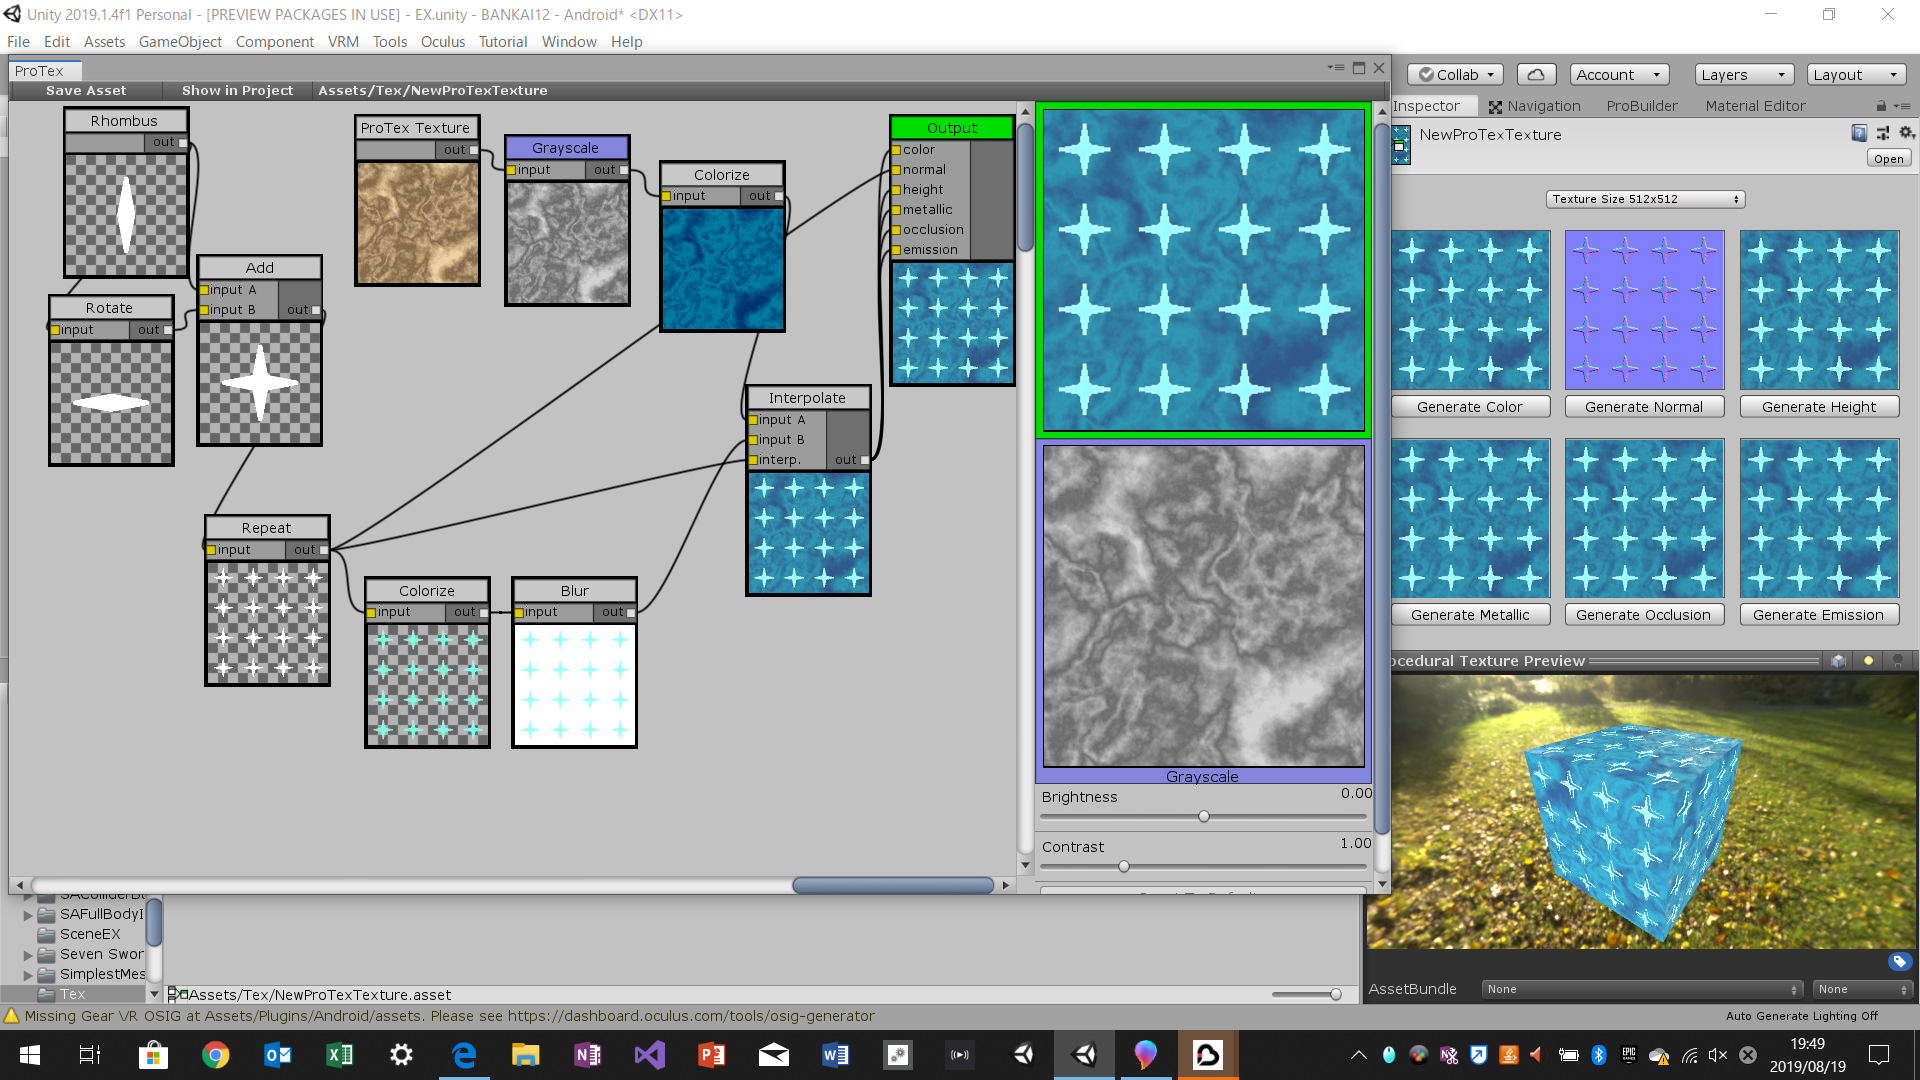The image size is (1920, 1080).
Task: Click the cloud services icon
Action: tap(1536, 75)
